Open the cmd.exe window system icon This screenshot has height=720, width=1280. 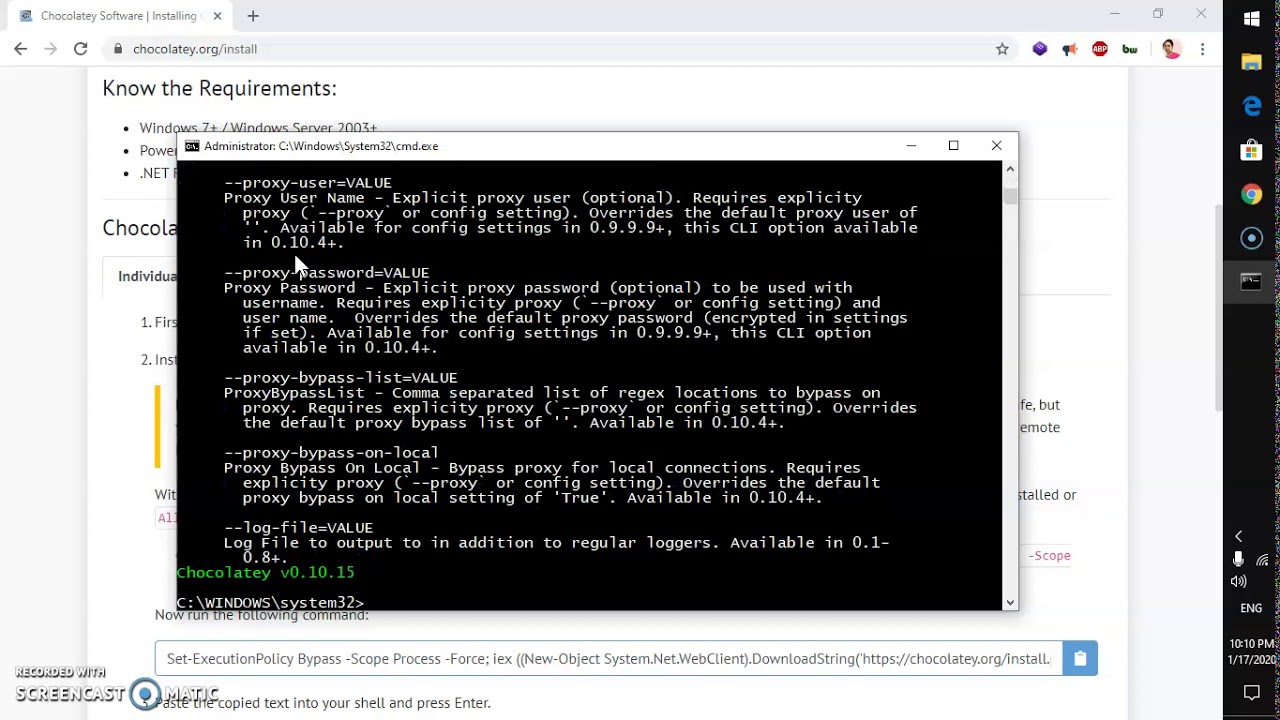[192, 146]
